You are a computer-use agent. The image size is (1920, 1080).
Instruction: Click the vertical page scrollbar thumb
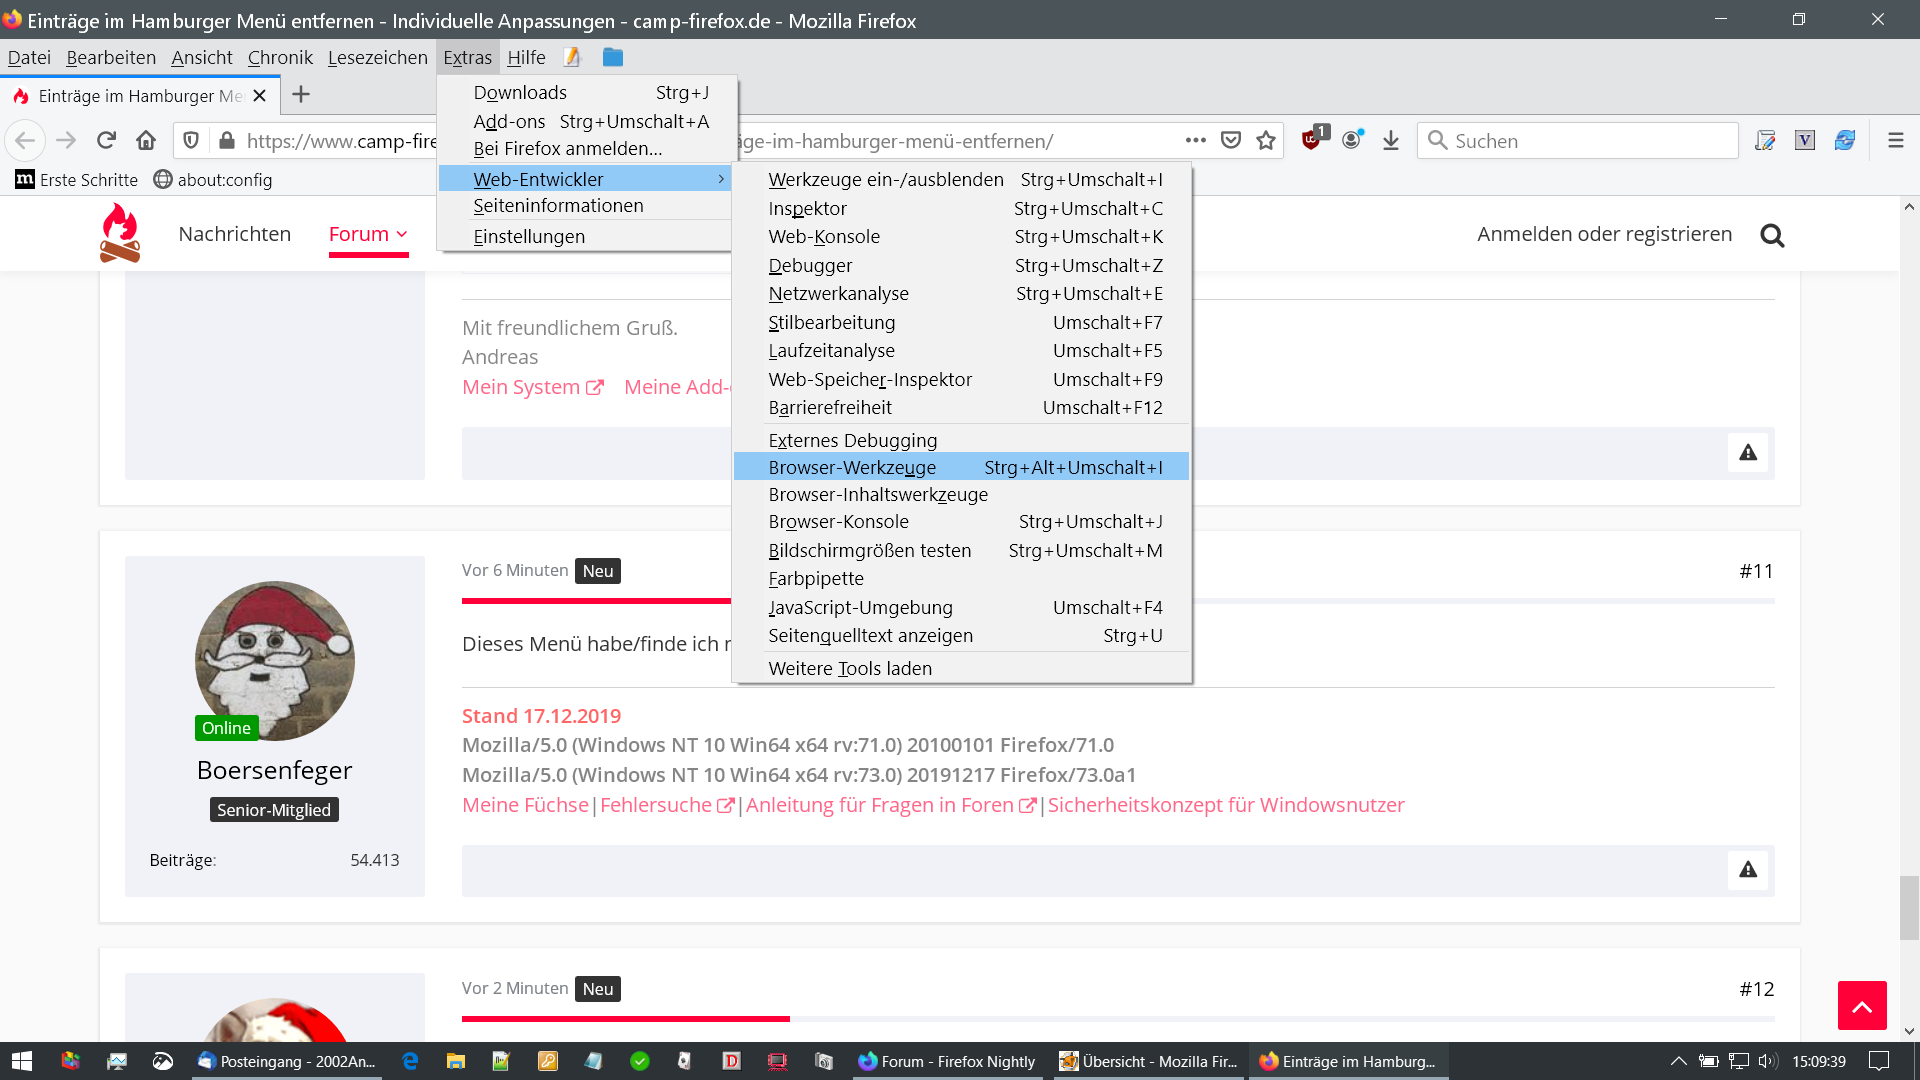click(1909, 907)
